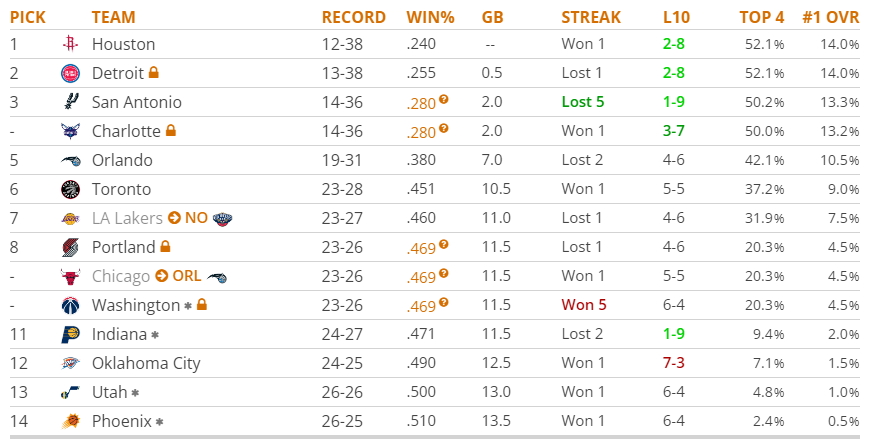Click the lock icon beside Washington
Screen dimensions: 875x439
201,304
